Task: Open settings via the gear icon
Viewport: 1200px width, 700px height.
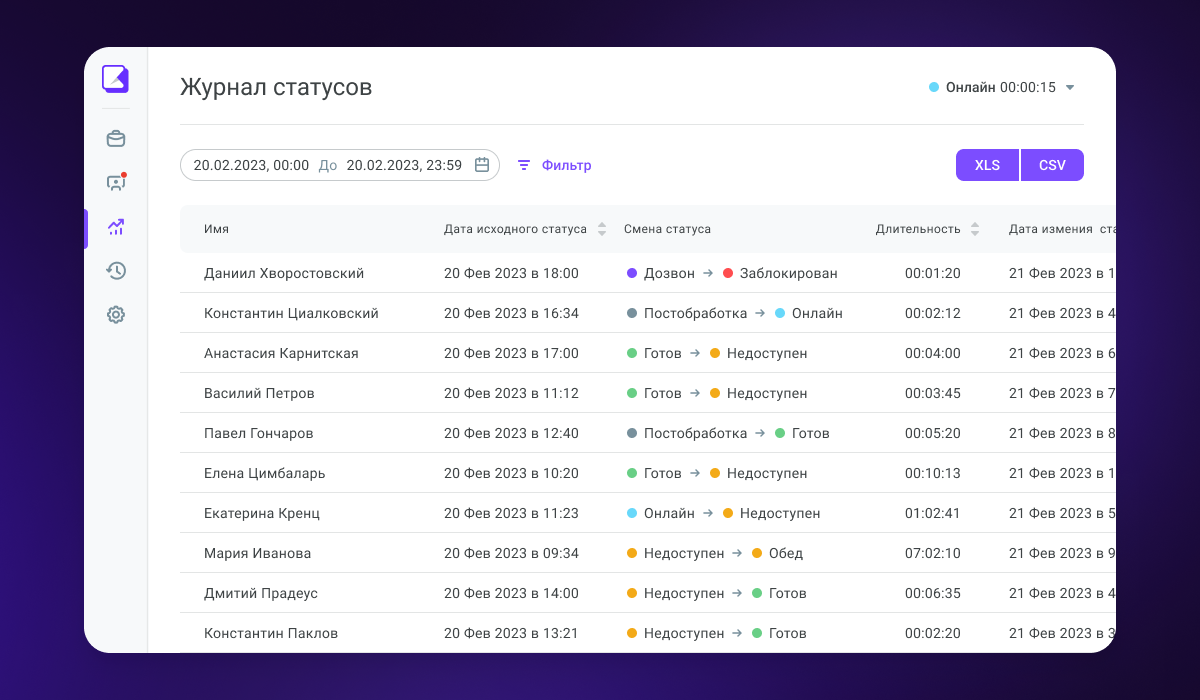Action: click(x=116, y=315)
